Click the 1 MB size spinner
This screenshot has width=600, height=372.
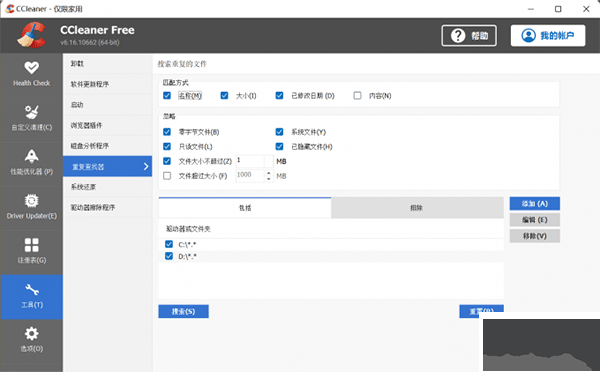pos(269,161)
